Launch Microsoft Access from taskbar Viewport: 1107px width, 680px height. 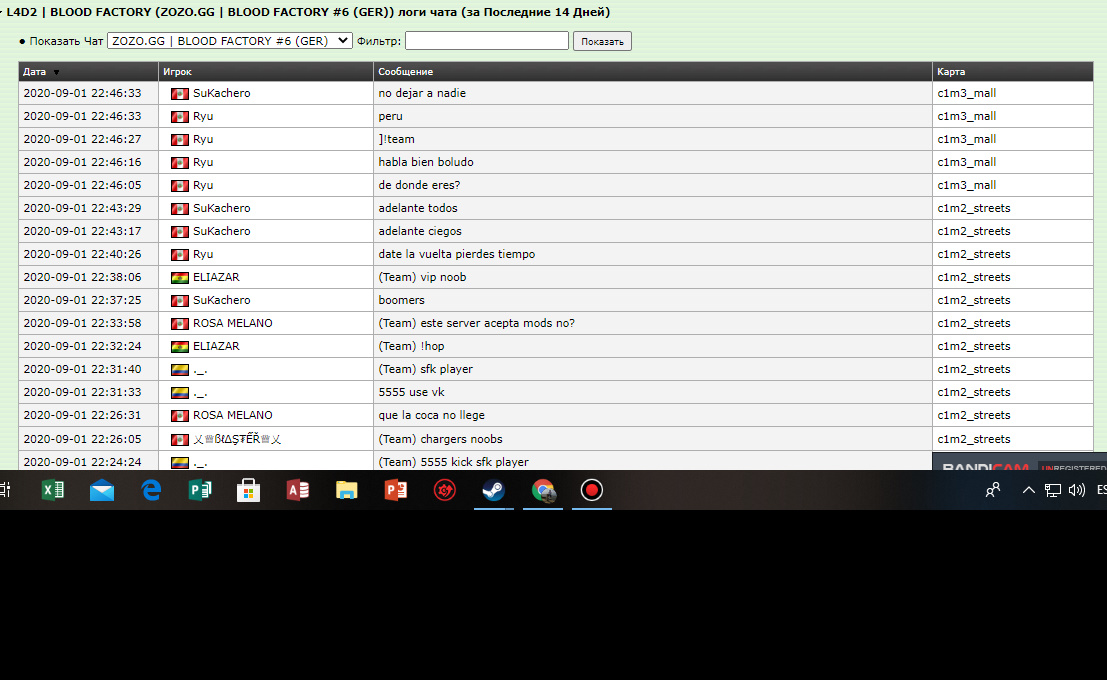[x=297, y=490]
